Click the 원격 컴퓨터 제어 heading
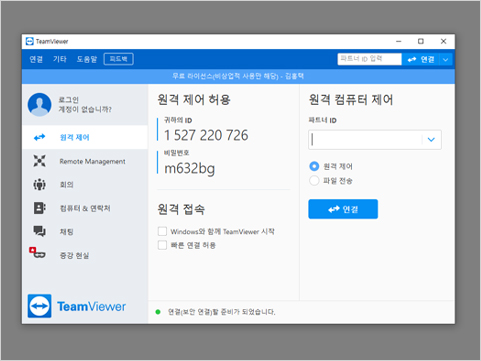This screenshot has height=361, width=481. [351, 100]
